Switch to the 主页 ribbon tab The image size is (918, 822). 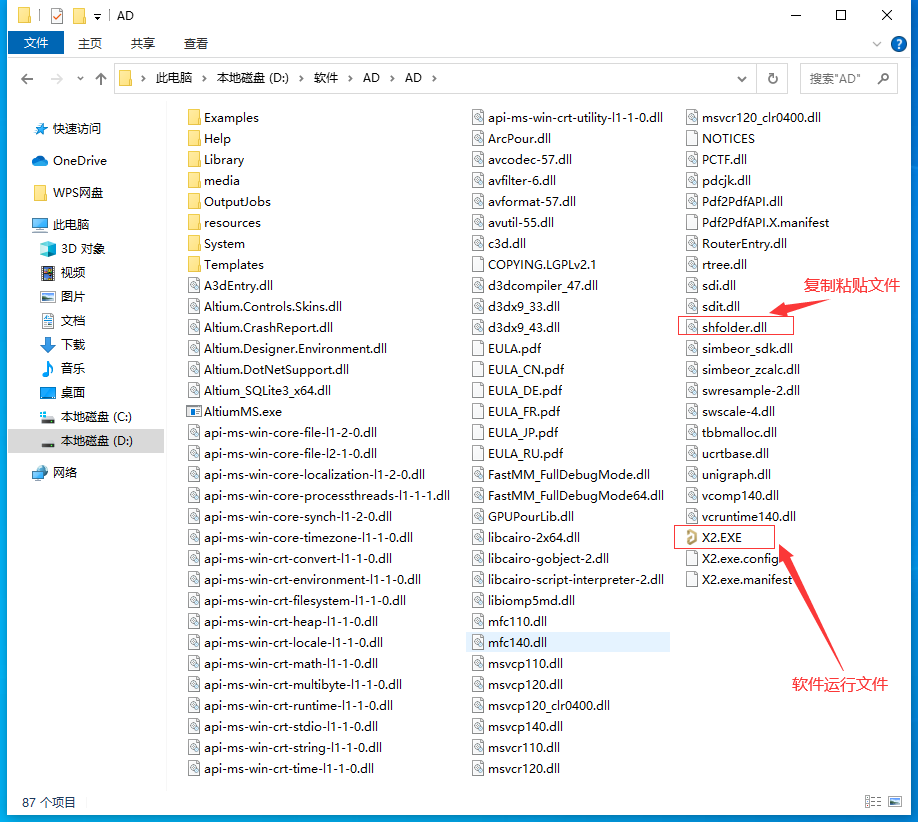click(90, 43)
